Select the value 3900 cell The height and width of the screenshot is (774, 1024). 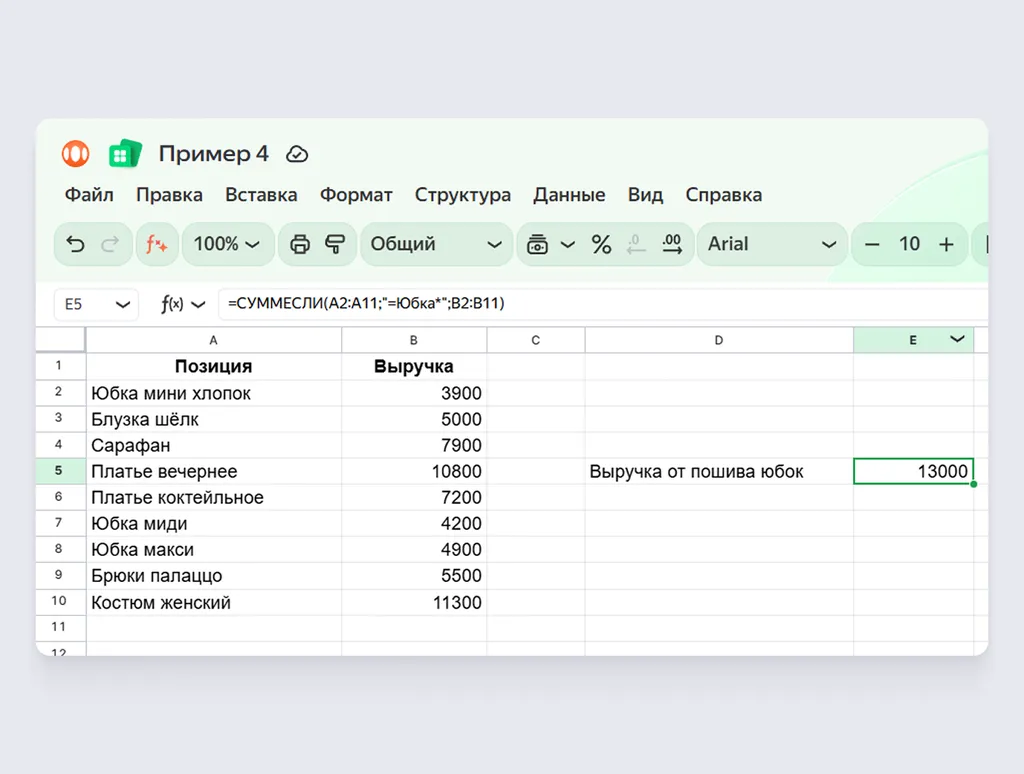pos(414,393)
